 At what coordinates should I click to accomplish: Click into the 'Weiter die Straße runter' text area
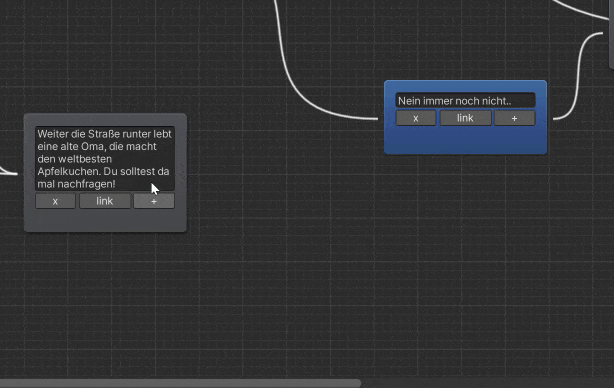click(x=105, y=159)
